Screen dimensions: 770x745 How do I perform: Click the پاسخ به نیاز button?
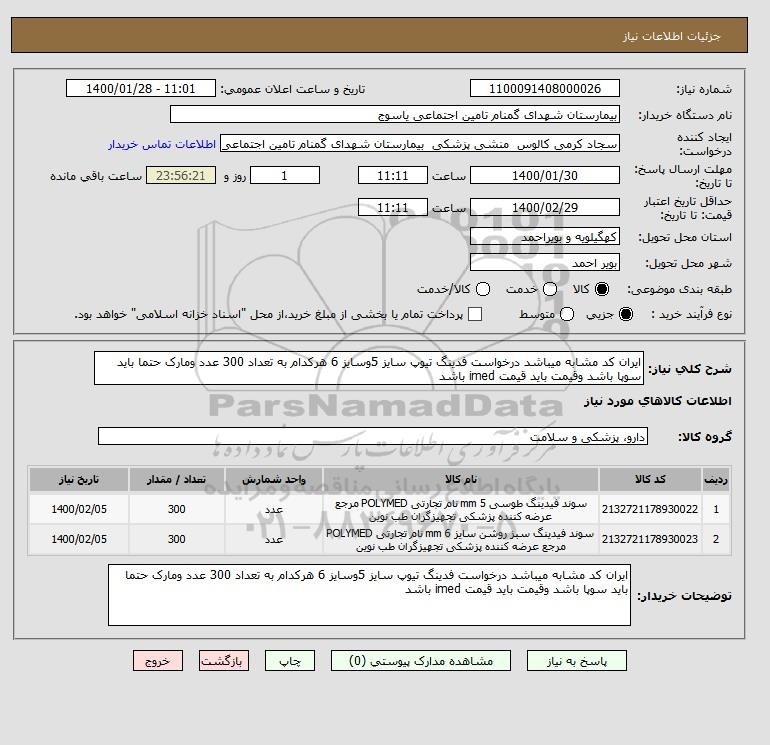coord(577,661)
